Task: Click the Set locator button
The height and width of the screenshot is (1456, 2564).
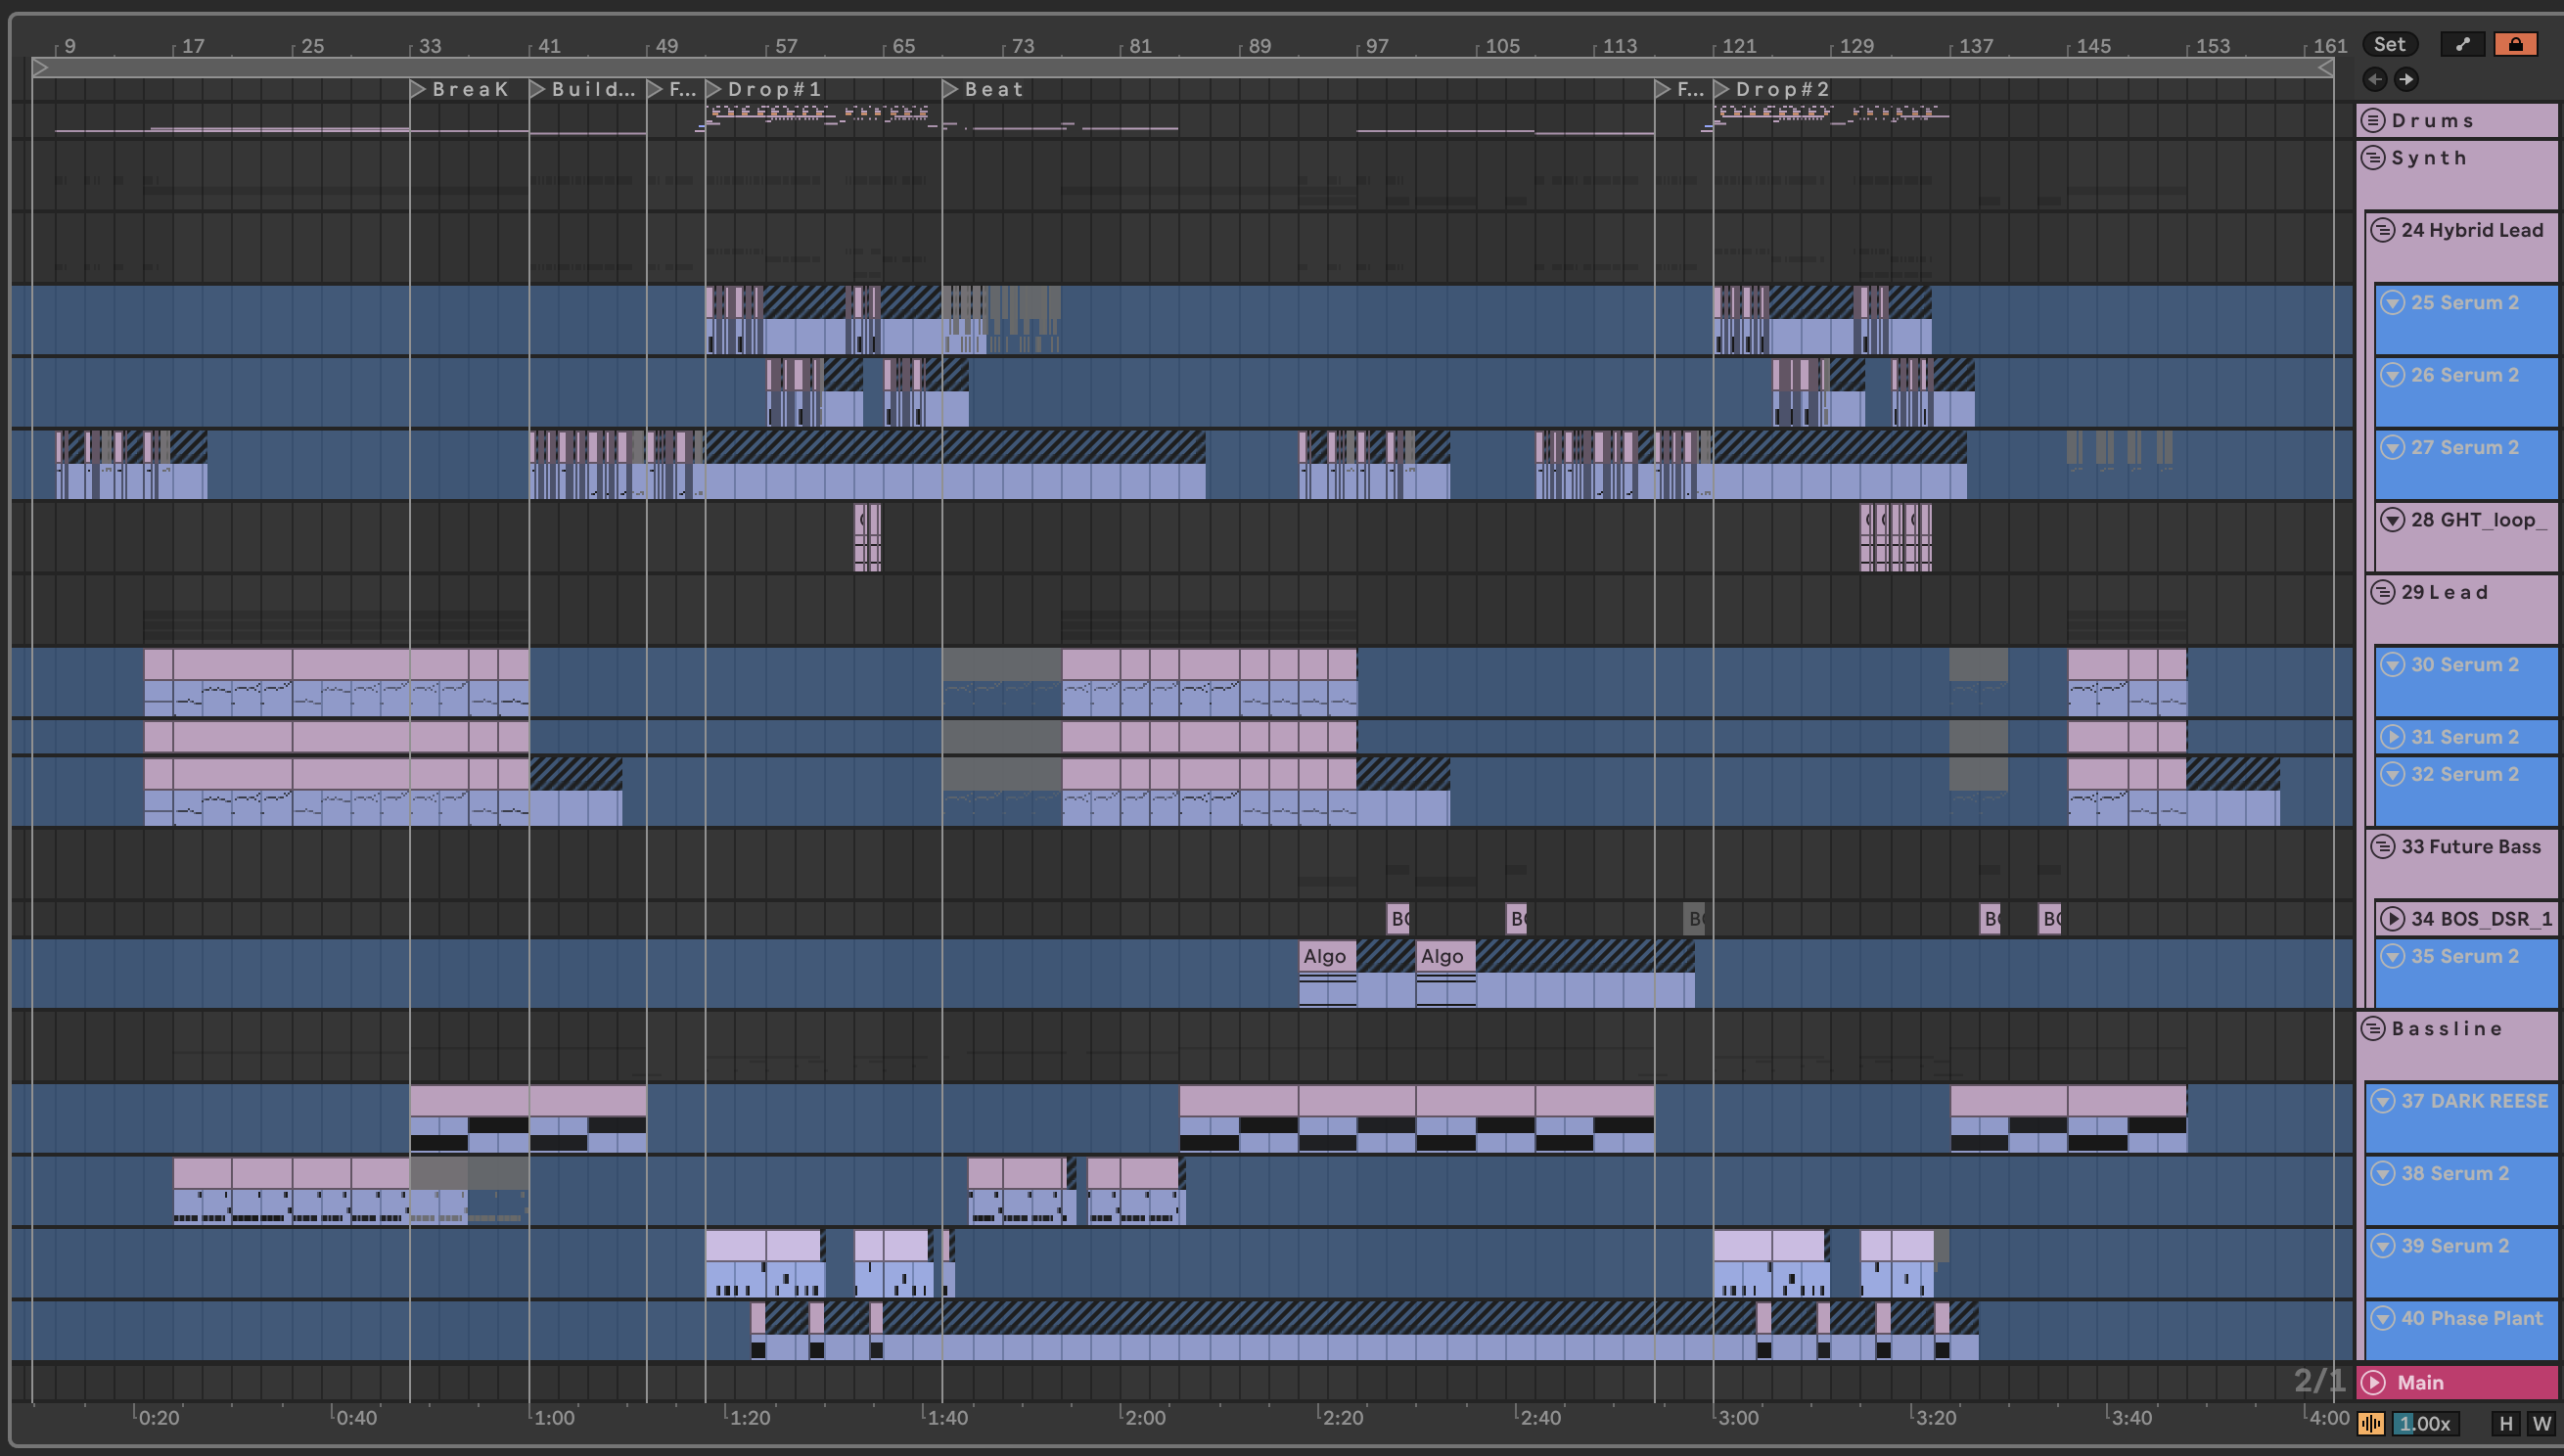Action: point(2389,44)
